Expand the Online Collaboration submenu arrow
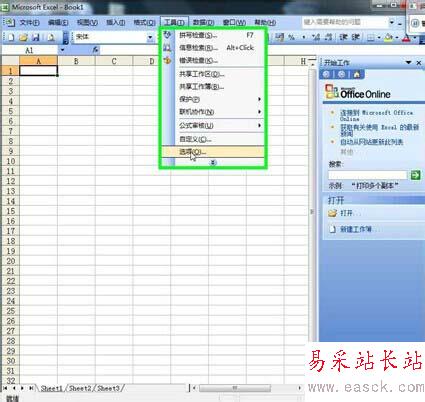The height and width of the screenshot is (402, 425). click(x=259, y=112)
